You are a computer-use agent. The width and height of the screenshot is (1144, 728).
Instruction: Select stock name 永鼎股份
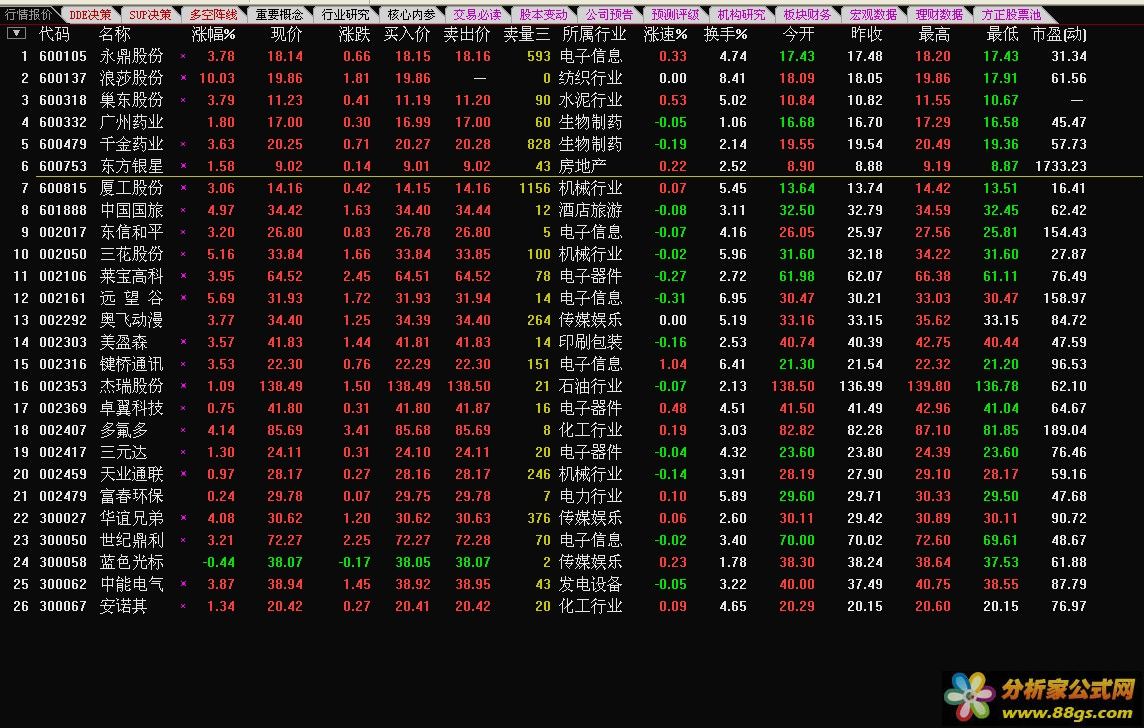coord(131,56)
